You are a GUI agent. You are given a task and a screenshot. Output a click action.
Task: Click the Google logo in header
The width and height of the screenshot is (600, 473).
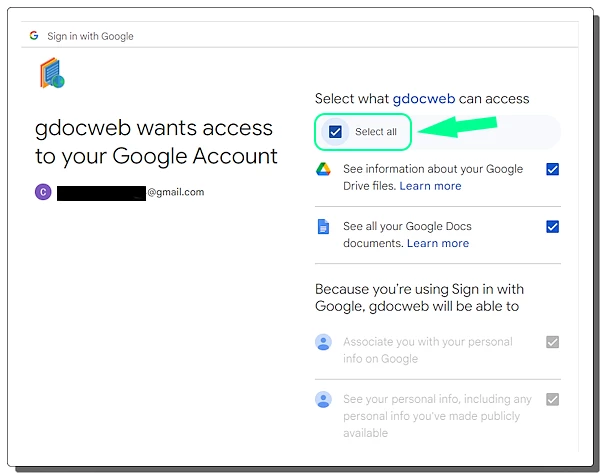(34, 35)
